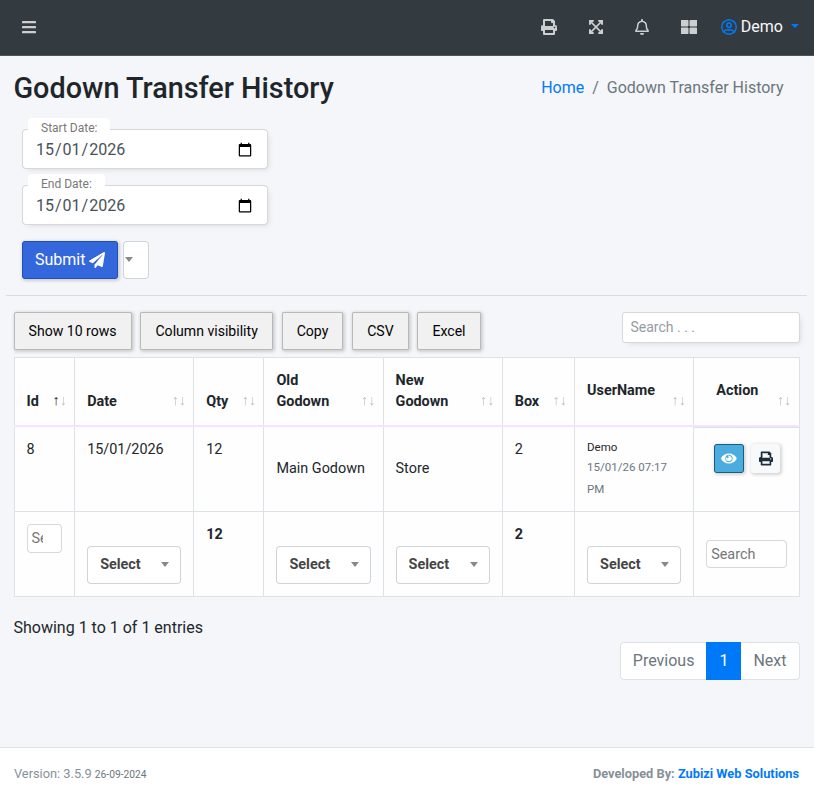Navigate to Home in the breadcrumb
This screenshot has height=798, width=814.
pos(562,87)
